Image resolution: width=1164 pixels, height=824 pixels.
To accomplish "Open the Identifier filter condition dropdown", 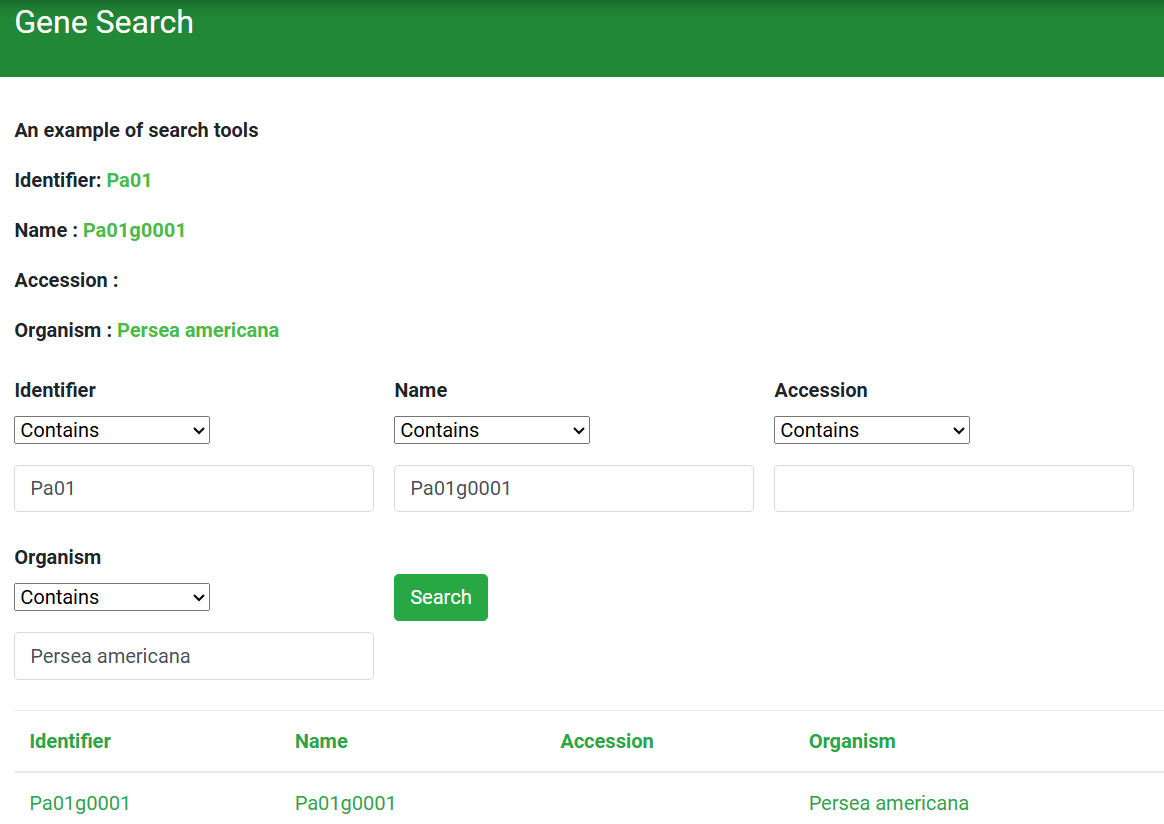I will tap(112, 430).
